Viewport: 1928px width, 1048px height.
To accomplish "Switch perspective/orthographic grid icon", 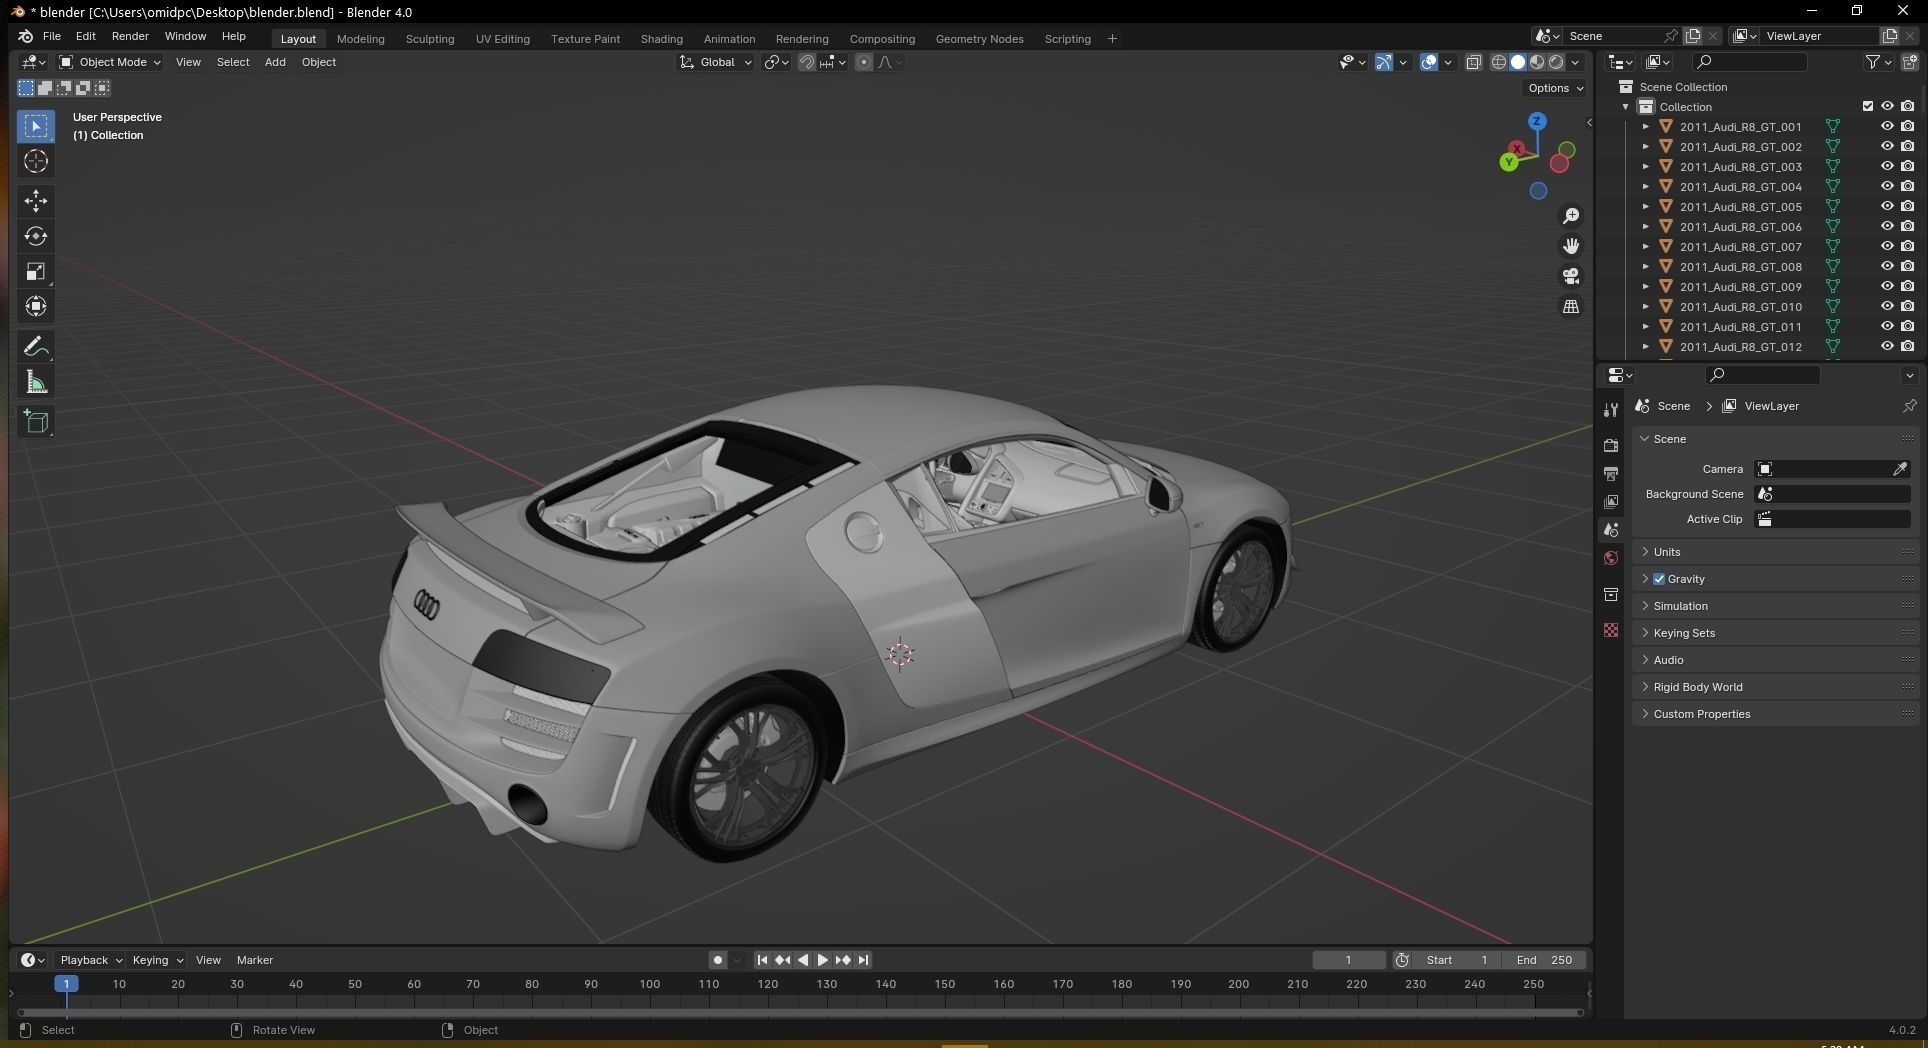I will coord(1571,306).
